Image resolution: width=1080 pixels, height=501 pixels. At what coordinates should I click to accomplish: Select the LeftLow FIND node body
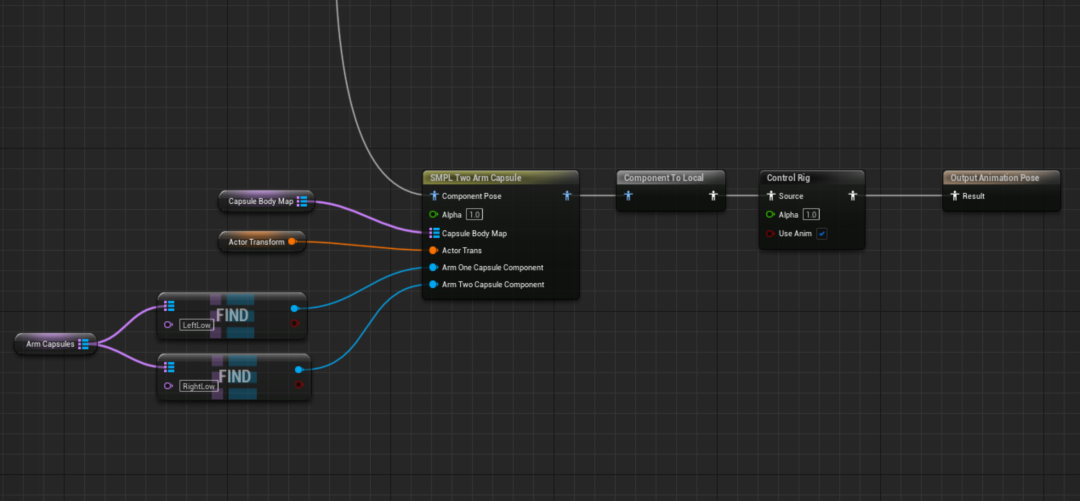pyautogui.click(x=233, y=316)
